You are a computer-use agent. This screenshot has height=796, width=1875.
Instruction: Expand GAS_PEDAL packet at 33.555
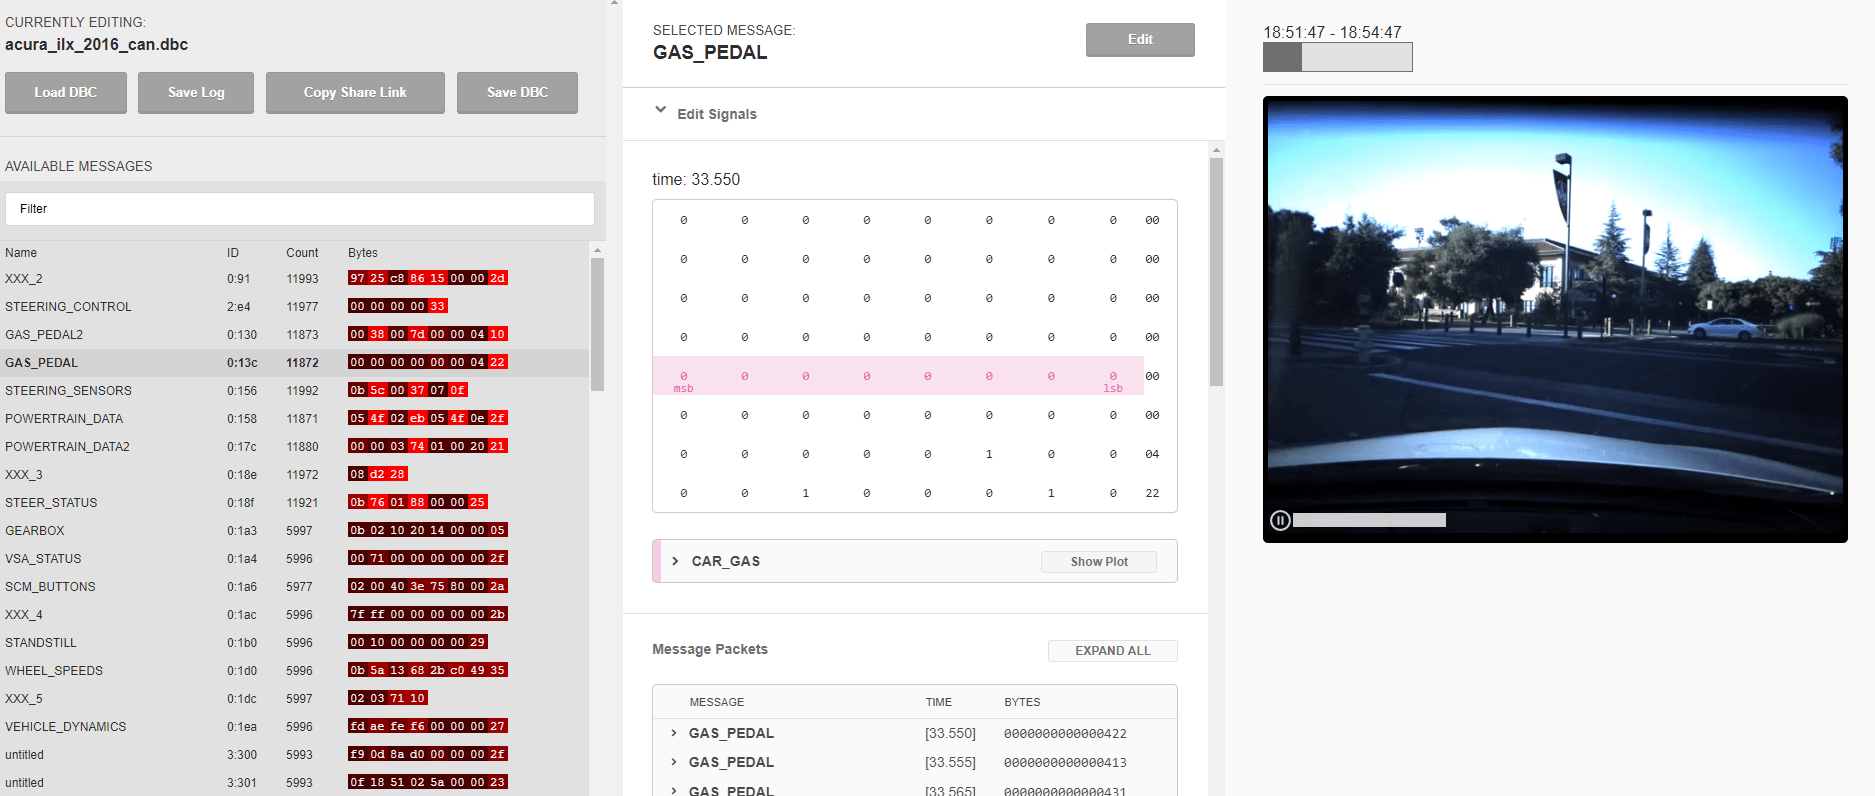pyautogui.click(x=674, y=762)
